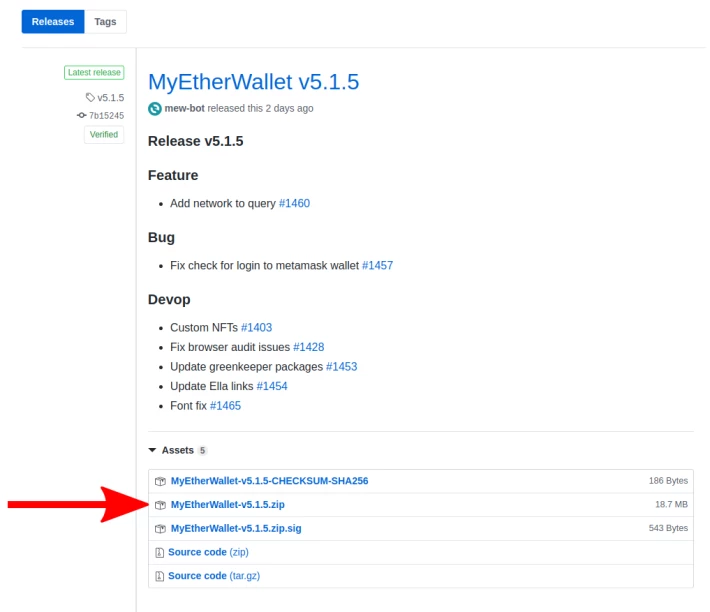Click the mew-bot avatar icon
This screenshot has width=710, height=612.
[155, 109]
